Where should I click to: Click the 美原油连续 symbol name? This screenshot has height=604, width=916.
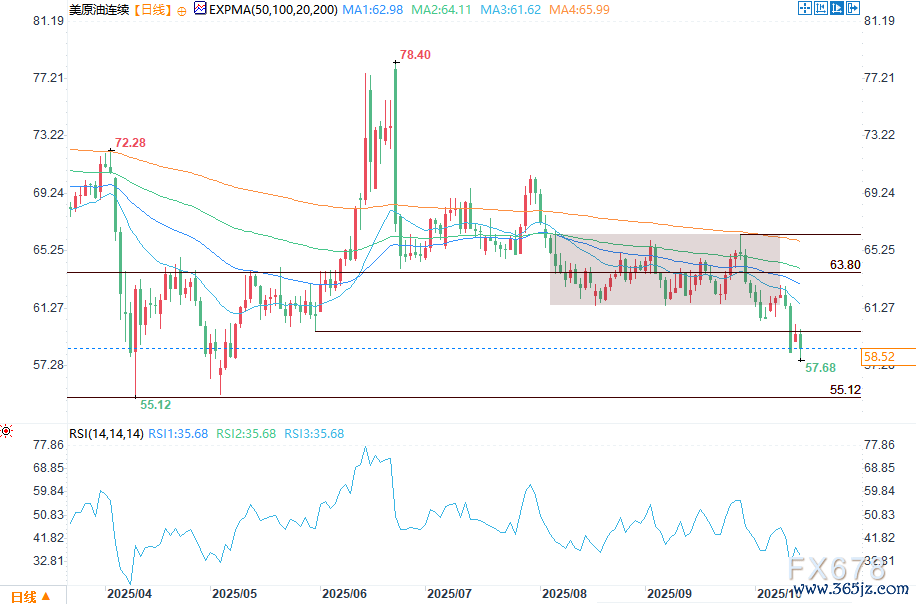click(x=98, y=10)
